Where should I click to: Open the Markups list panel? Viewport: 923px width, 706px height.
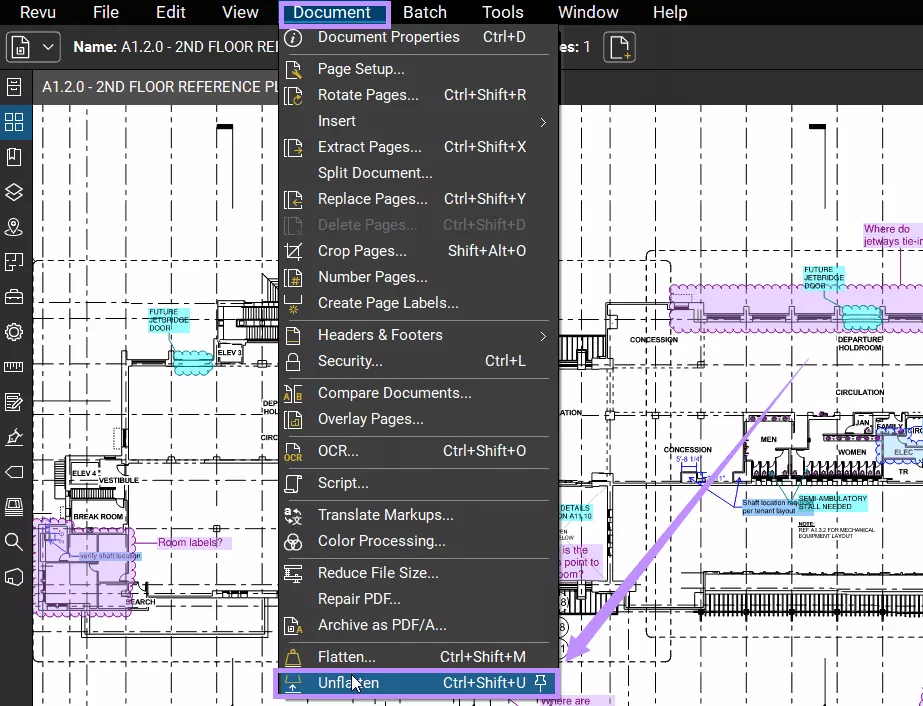pyautogui.click(x=14, y=402)
